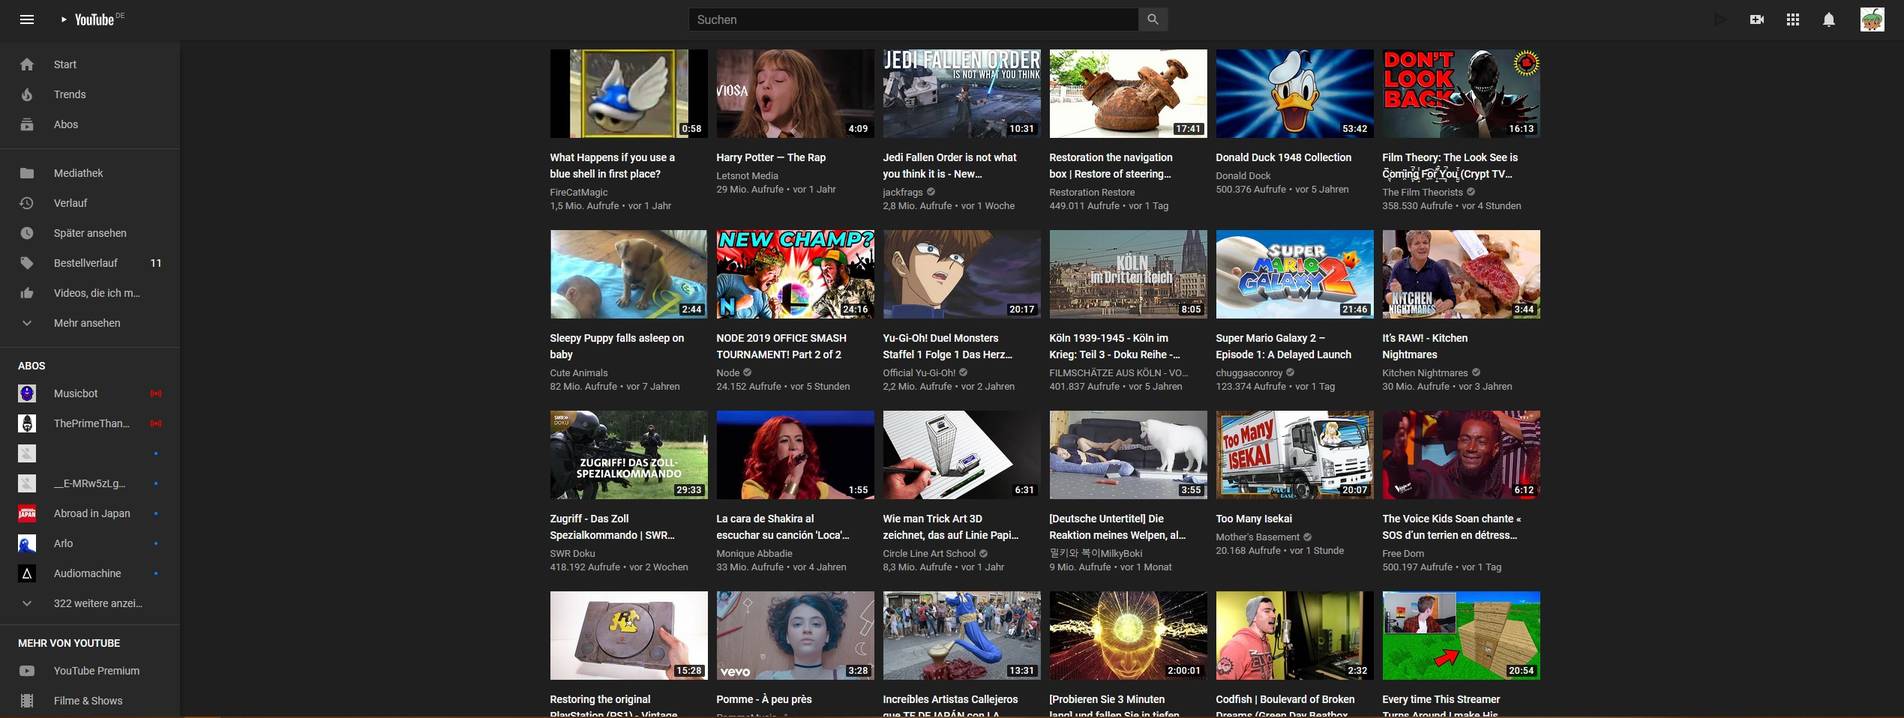The width and height of the screenshot is (1904, 718).
Task: Open Super Mario Galaxy 2 thumbnail
Action: pyautogui.click(x=1294, y=274)
